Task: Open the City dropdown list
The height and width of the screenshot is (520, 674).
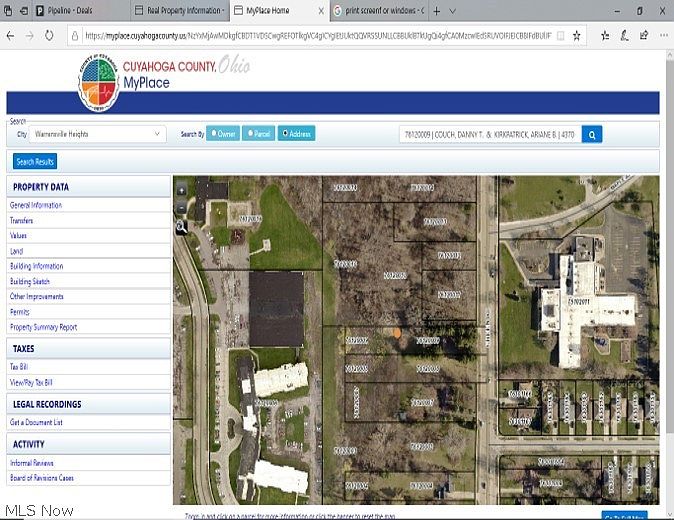Action: tap(98, 134)
